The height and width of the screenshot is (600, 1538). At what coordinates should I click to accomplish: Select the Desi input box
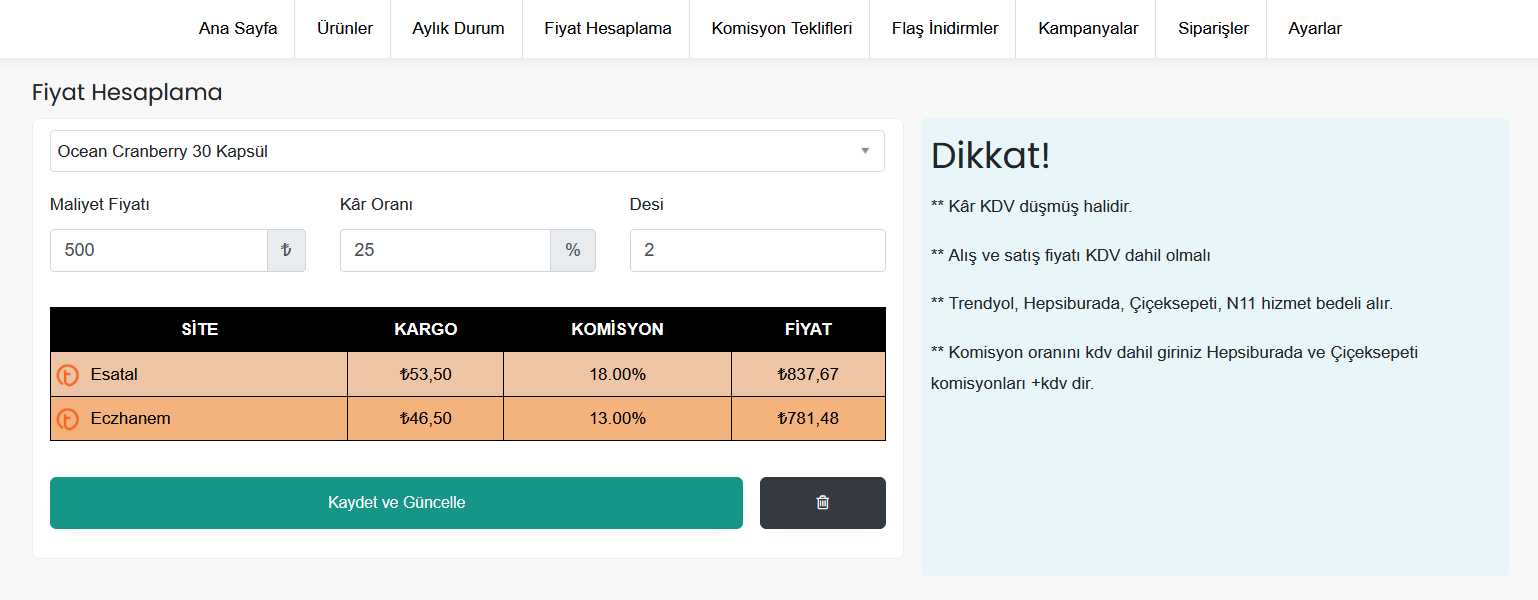757,250
